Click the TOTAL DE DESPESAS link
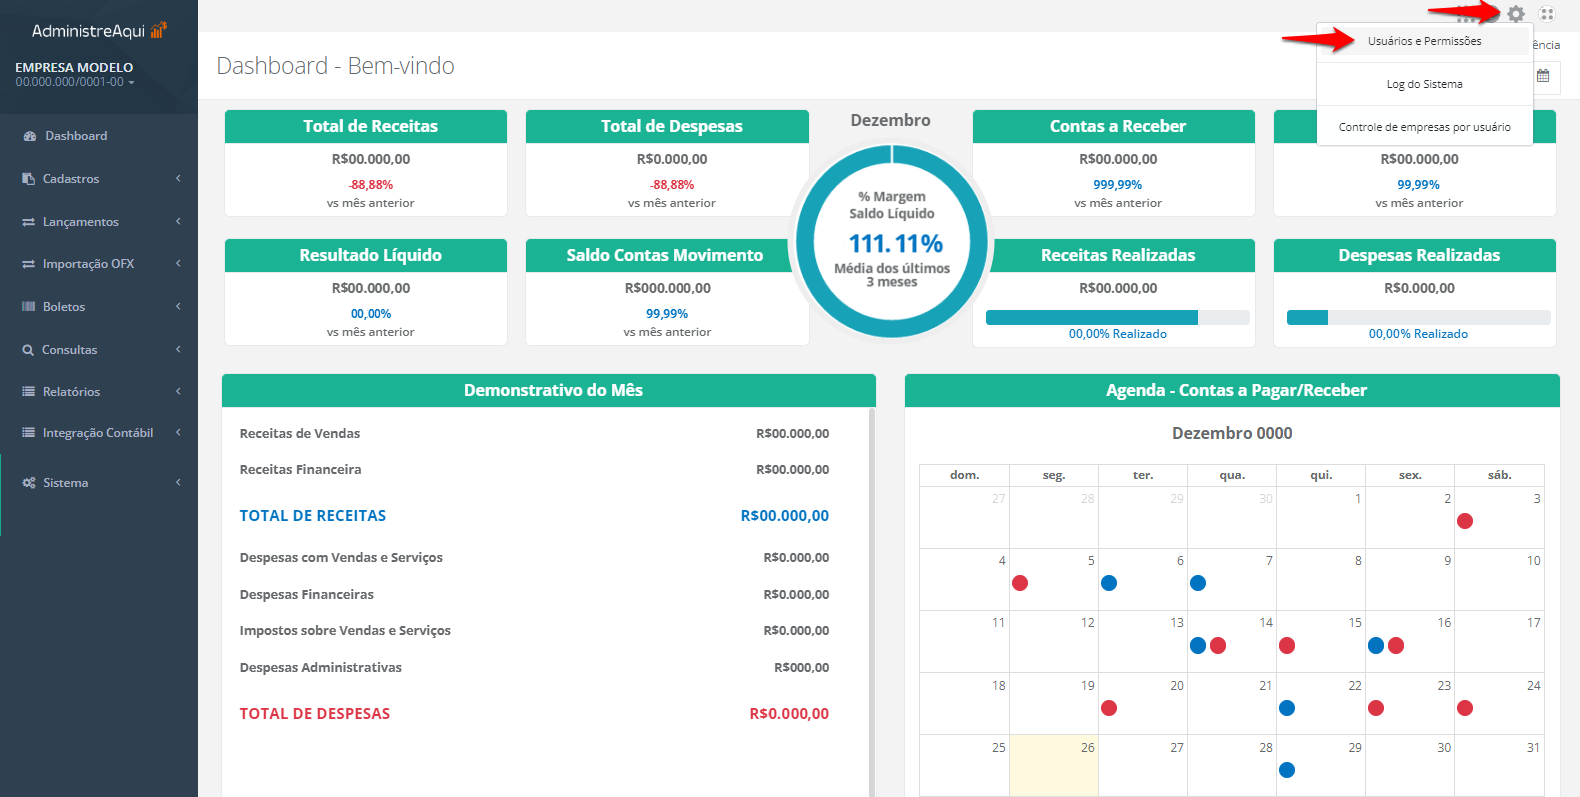Screen dimensions: 1580x797 tap(314, 714)
